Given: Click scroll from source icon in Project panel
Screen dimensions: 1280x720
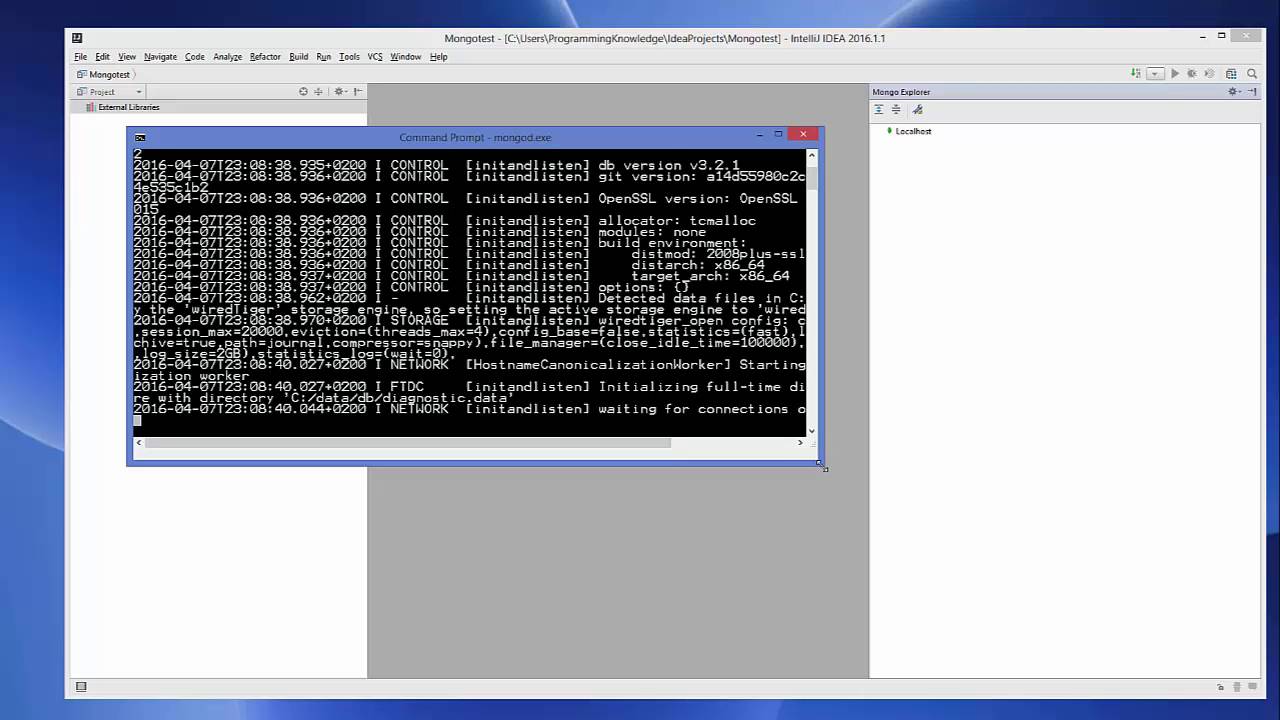Looking at the screenshot, I should coord(303,92).
